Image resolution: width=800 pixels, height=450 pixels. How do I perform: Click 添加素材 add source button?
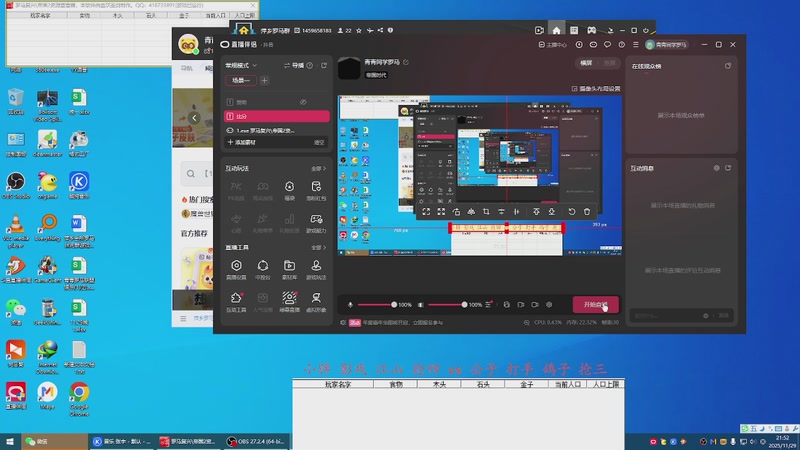pos(241,142)
